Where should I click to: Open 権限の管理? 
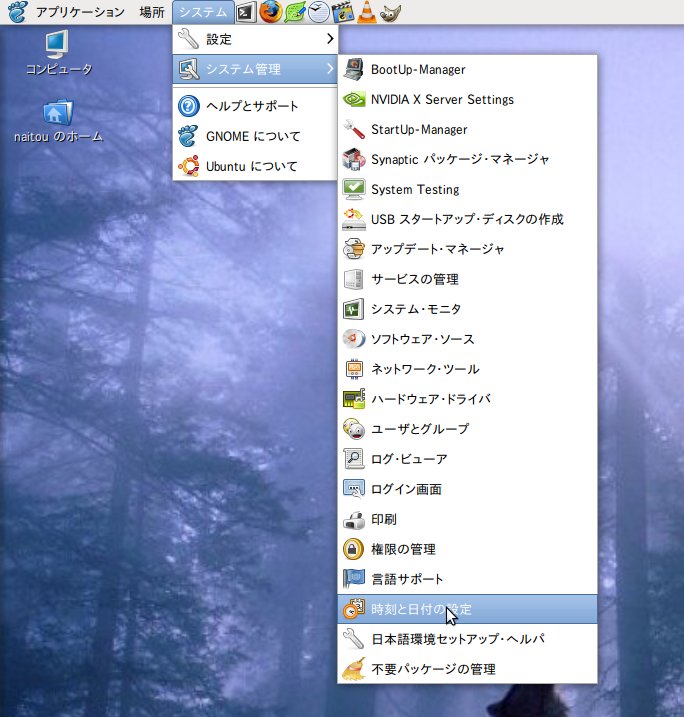[x=467, y=549]
